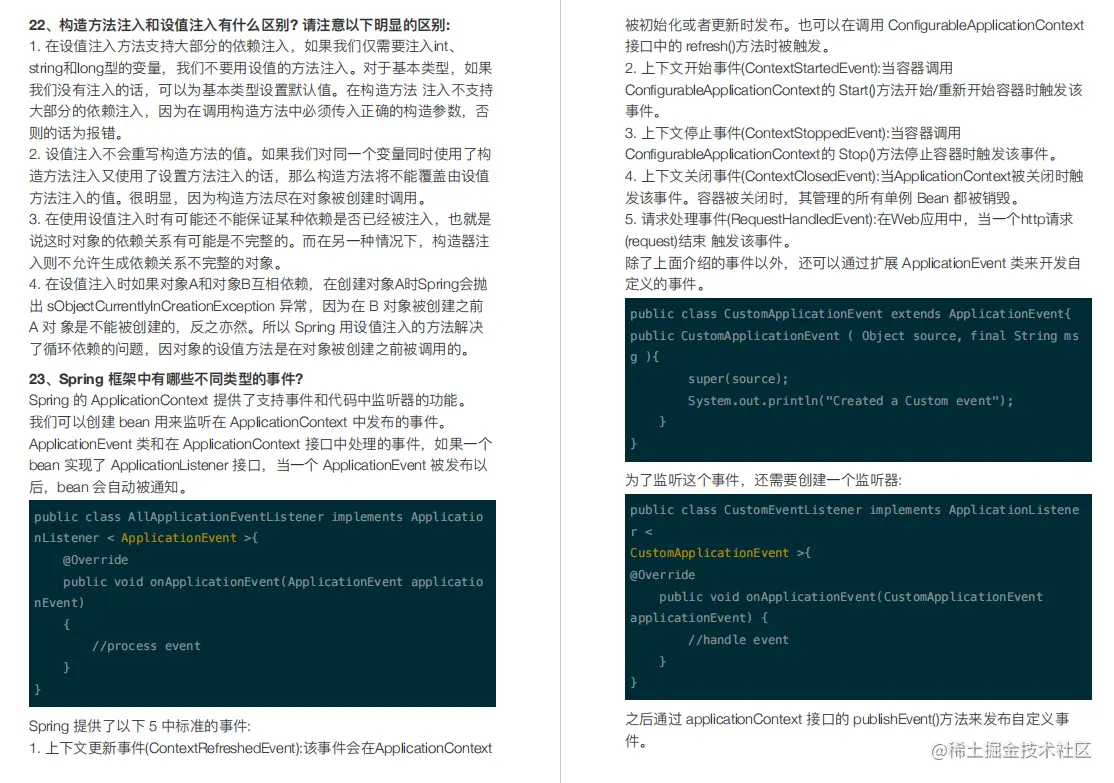The width and height of the screenshot is (1114, 783).
Task: Click code 'System.out.println("Created a Custom event");'
Action: pyautogui.click(x=850, y=401)
